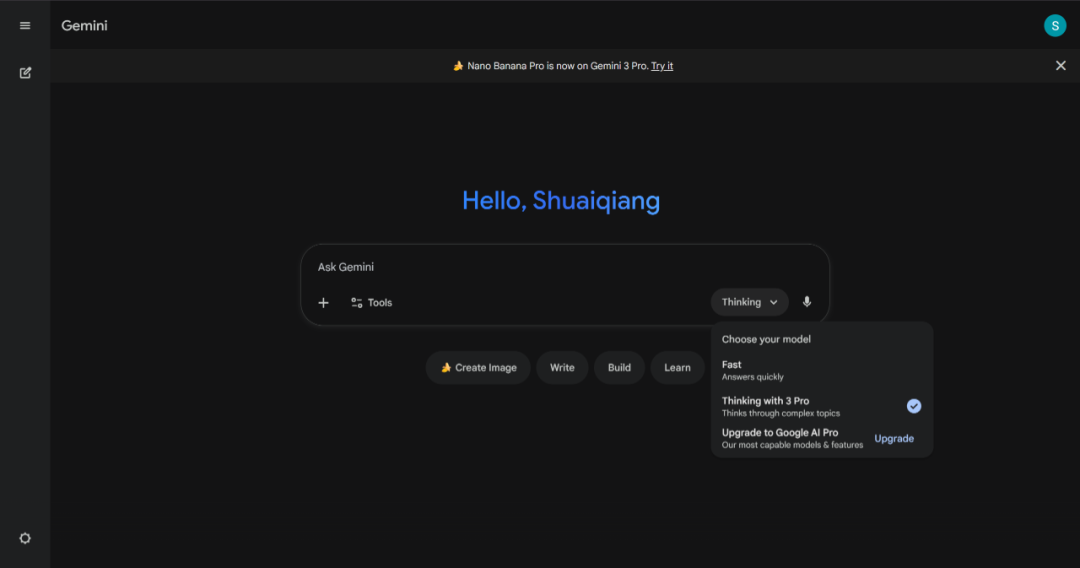Open the hamburger main menu
Screen dimensions: 1080x568
pos(25,25)
